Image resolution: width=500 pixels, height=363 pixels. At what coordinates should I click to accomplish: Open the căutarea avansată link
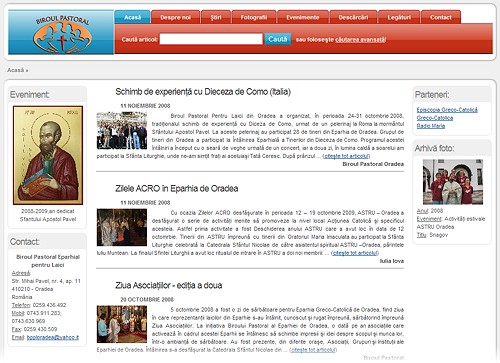[360, 40]
